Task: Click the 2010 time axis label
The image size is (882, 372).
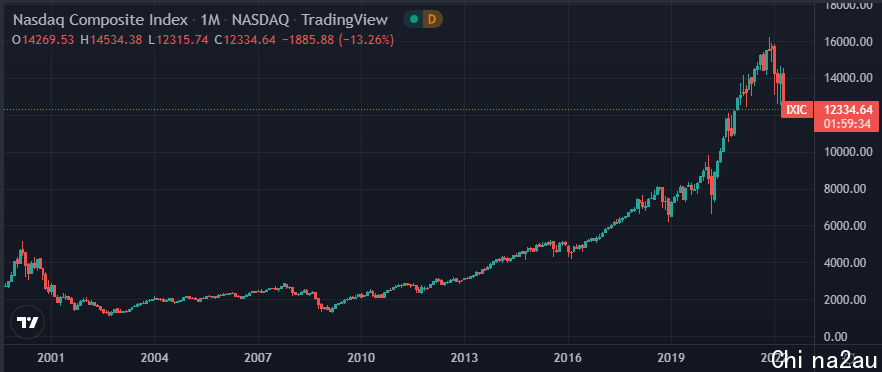Action: pos(361,357)
